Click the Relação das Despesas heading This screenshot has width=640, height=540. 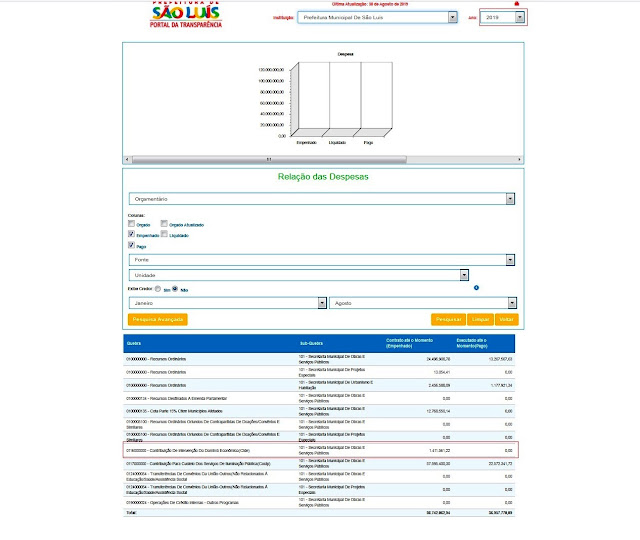click(x=323, y=177)
